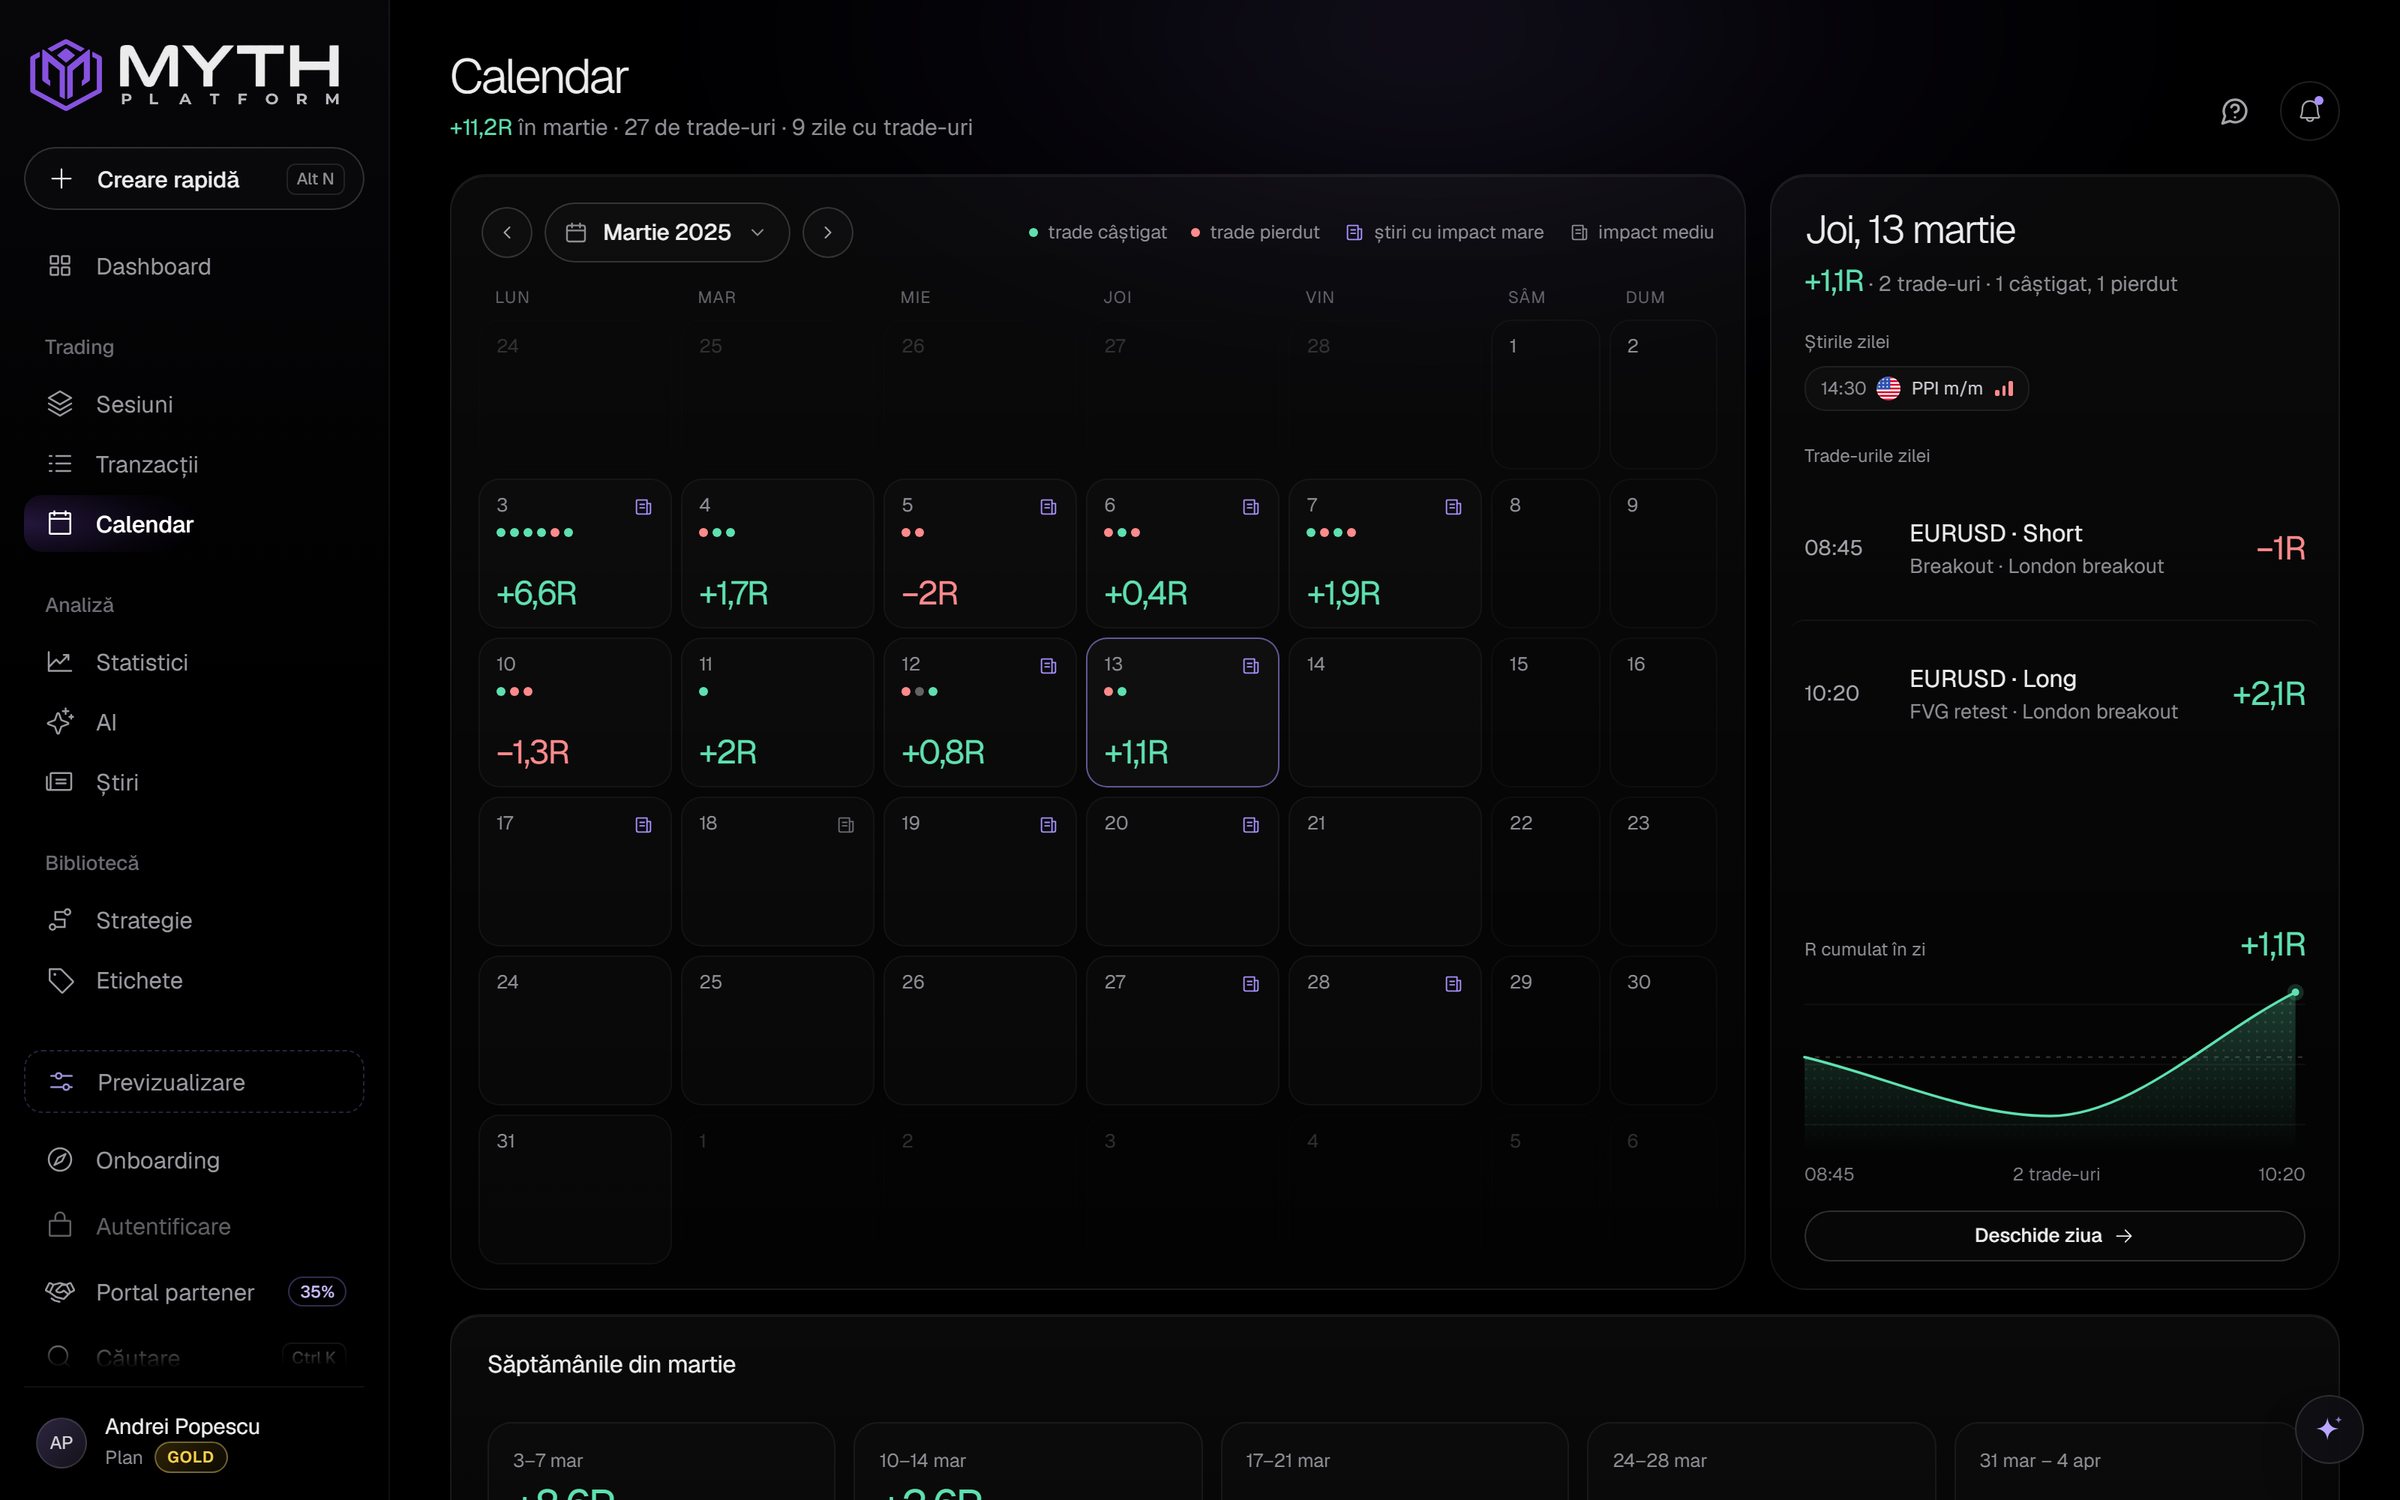Click the AP user avatar
The height and width of the screenshot is (1500, 2400).
tap(61, 1442)
